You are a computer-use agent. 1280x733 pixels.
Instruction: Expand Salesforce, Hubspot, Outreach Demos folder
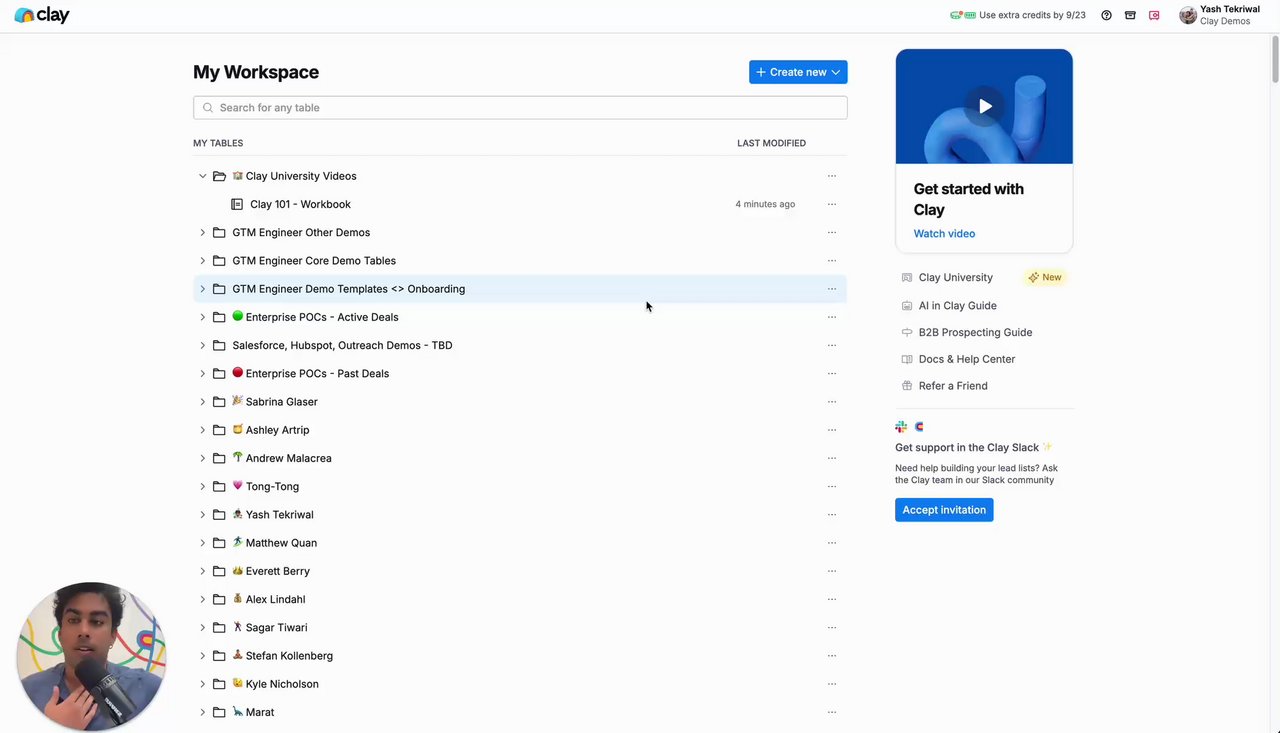(202, 345)
